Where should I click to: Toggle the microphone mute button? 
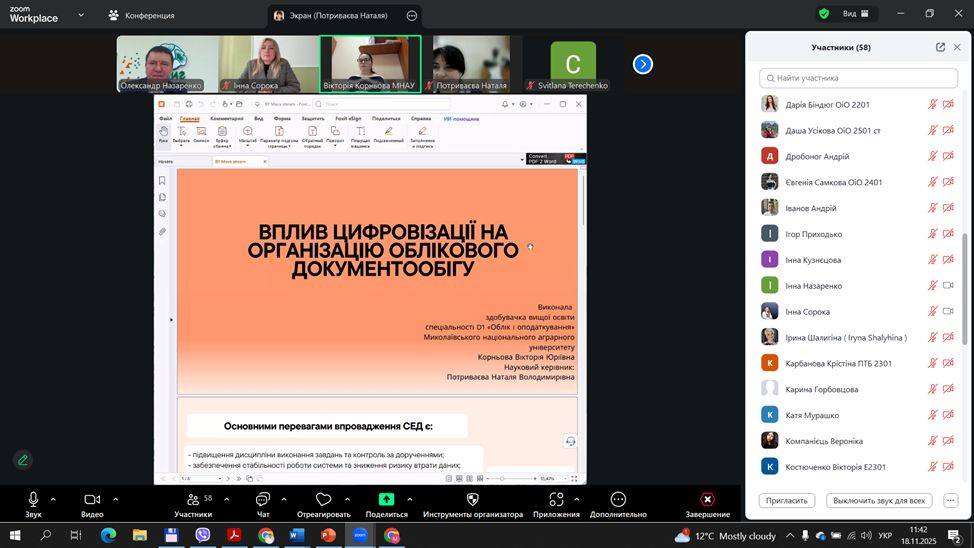coord(33,499)
